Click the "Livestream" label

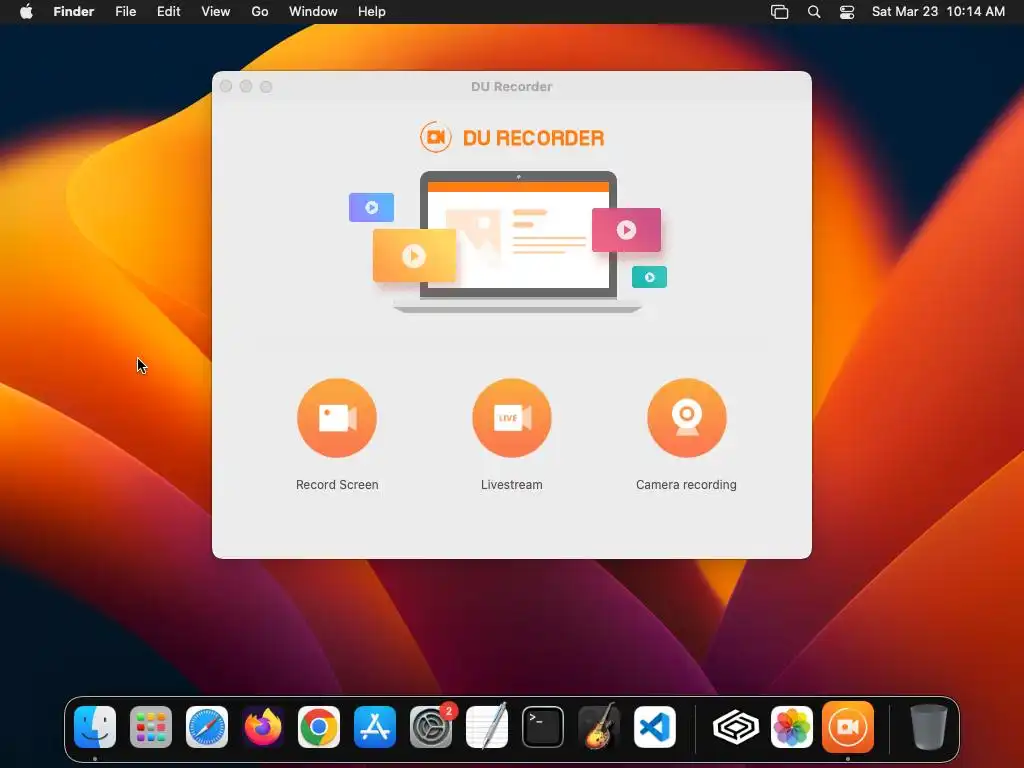[512, 485]
